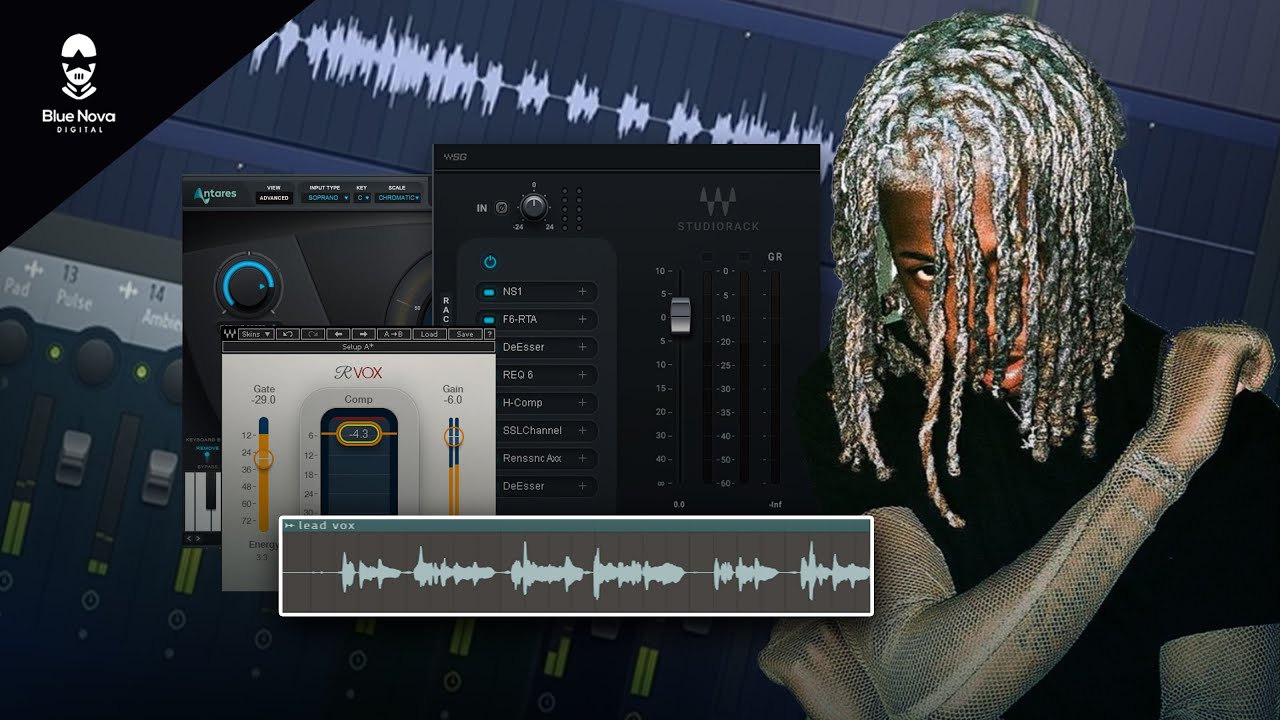Click the phase invert Ø button in StudioRack
This screenshot has width=1280, height=720.
click(x=501, y=208)
